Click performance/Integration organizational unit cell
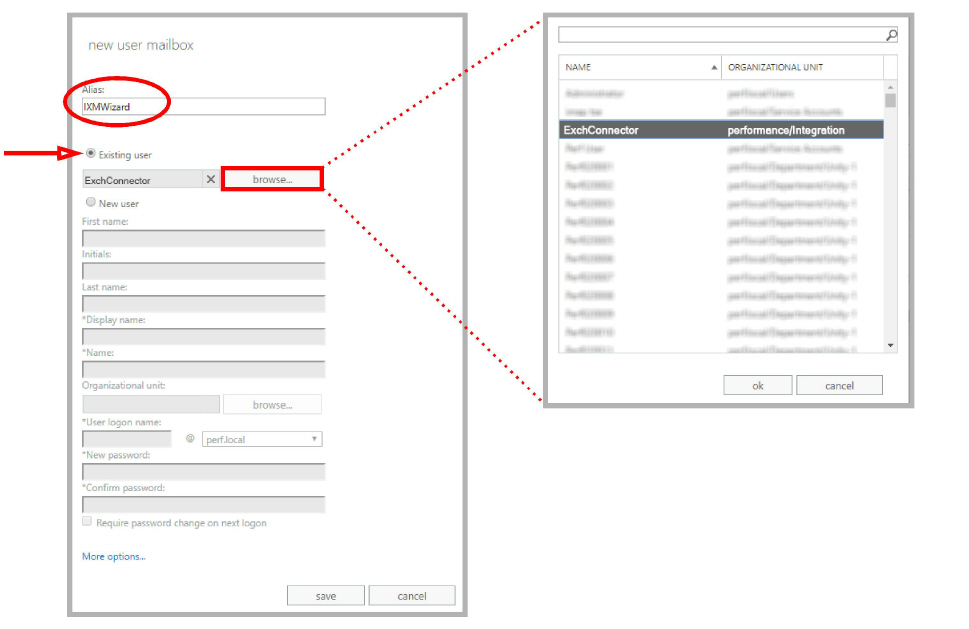 (786, 130)
